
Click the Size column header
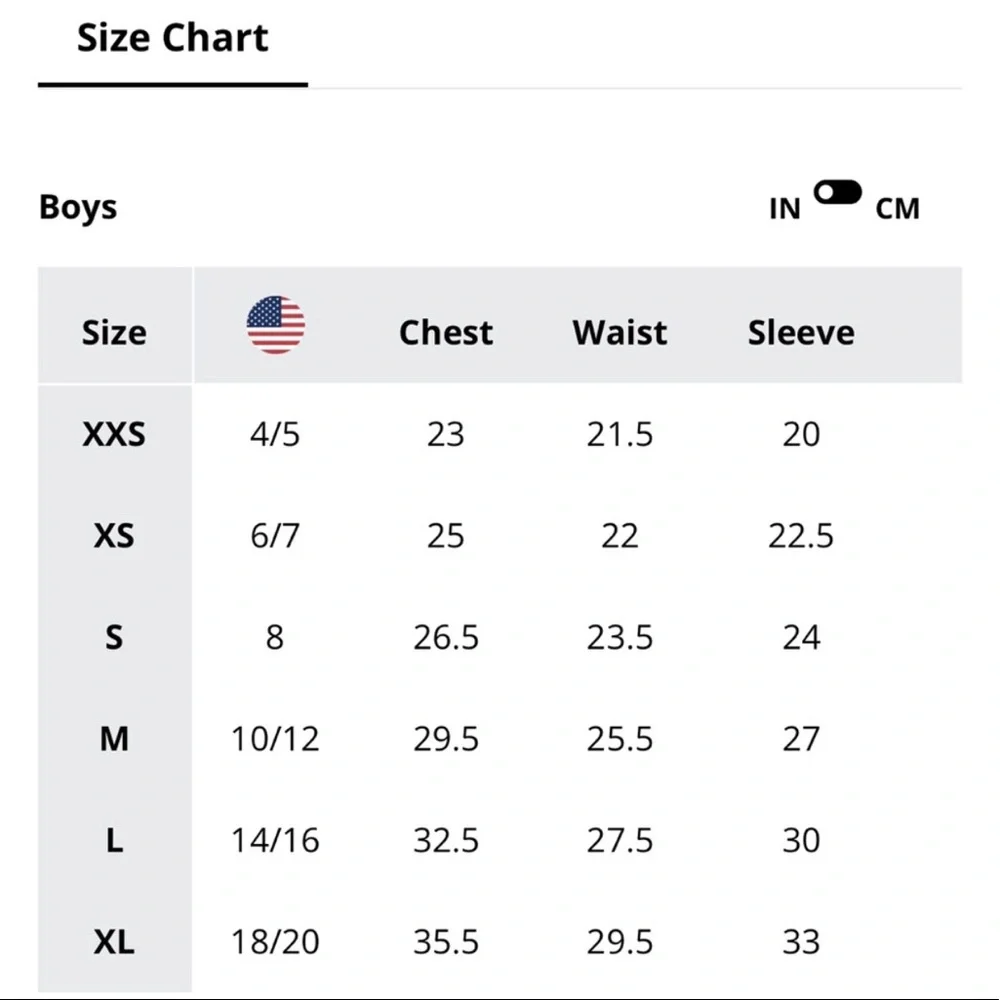click(114, 333)
